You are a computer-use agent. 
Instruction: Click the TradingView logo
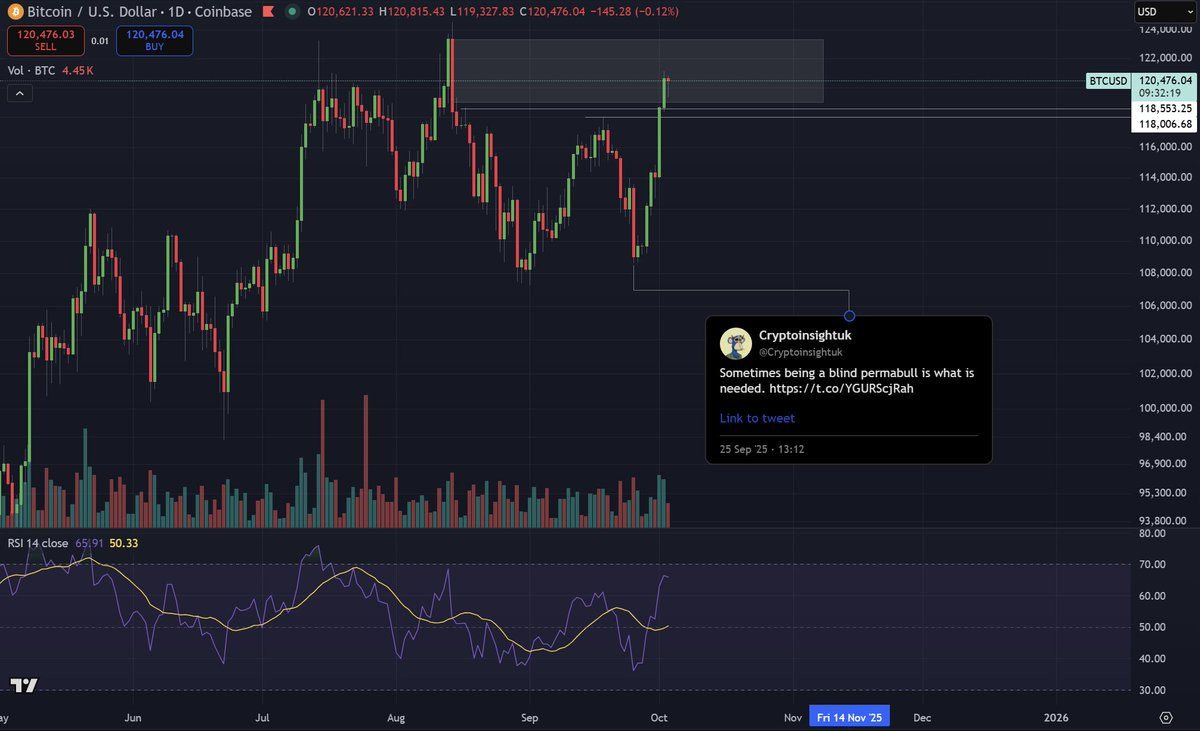click(x=24, y=685)
